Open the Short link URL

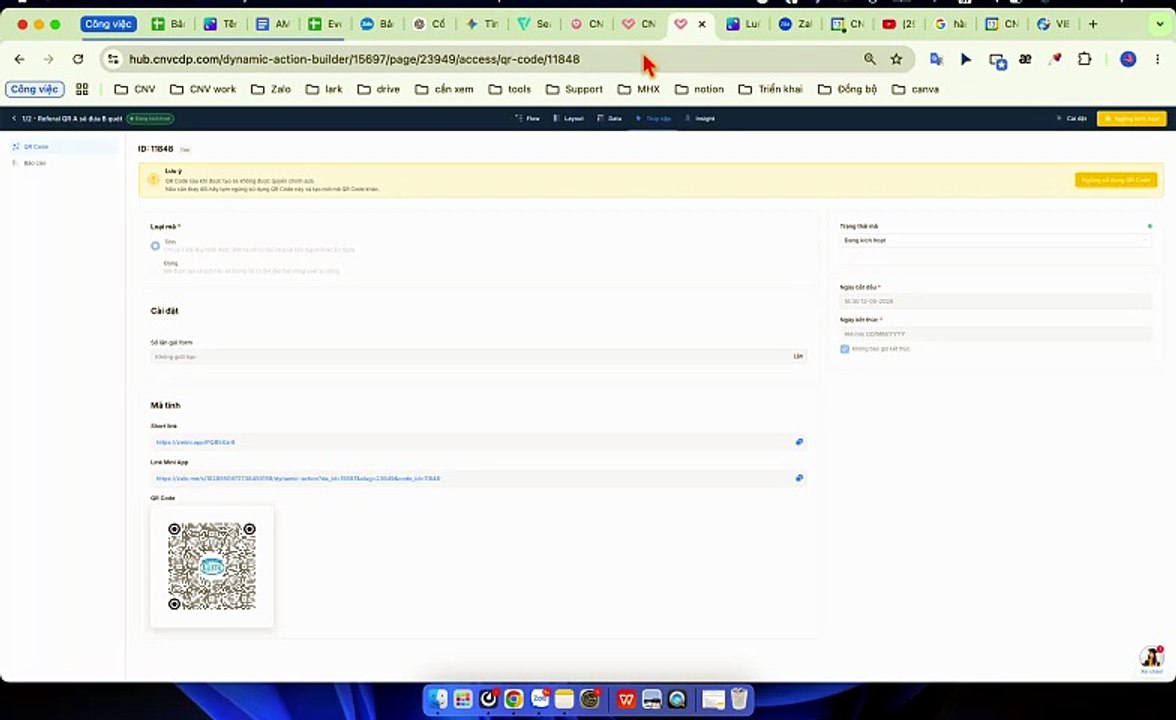pos(195,442)
